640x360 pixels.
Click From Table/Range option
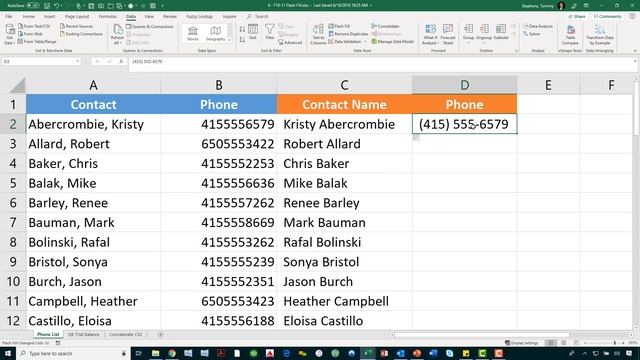coord(37,41)
